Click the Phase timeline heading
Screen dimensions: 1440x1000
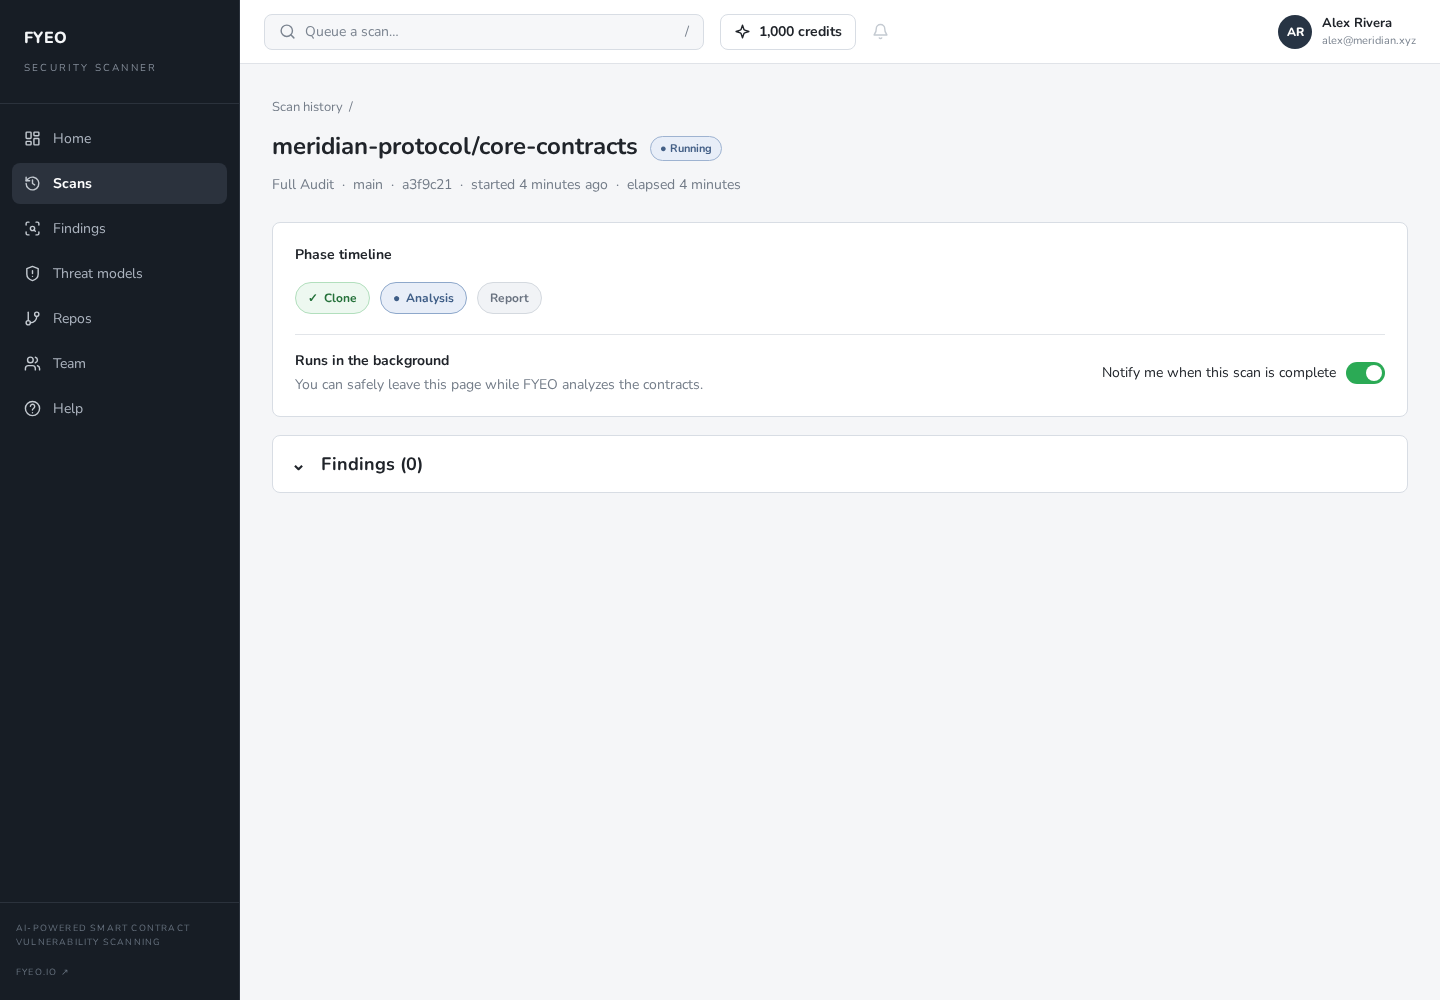pos(343,255)
